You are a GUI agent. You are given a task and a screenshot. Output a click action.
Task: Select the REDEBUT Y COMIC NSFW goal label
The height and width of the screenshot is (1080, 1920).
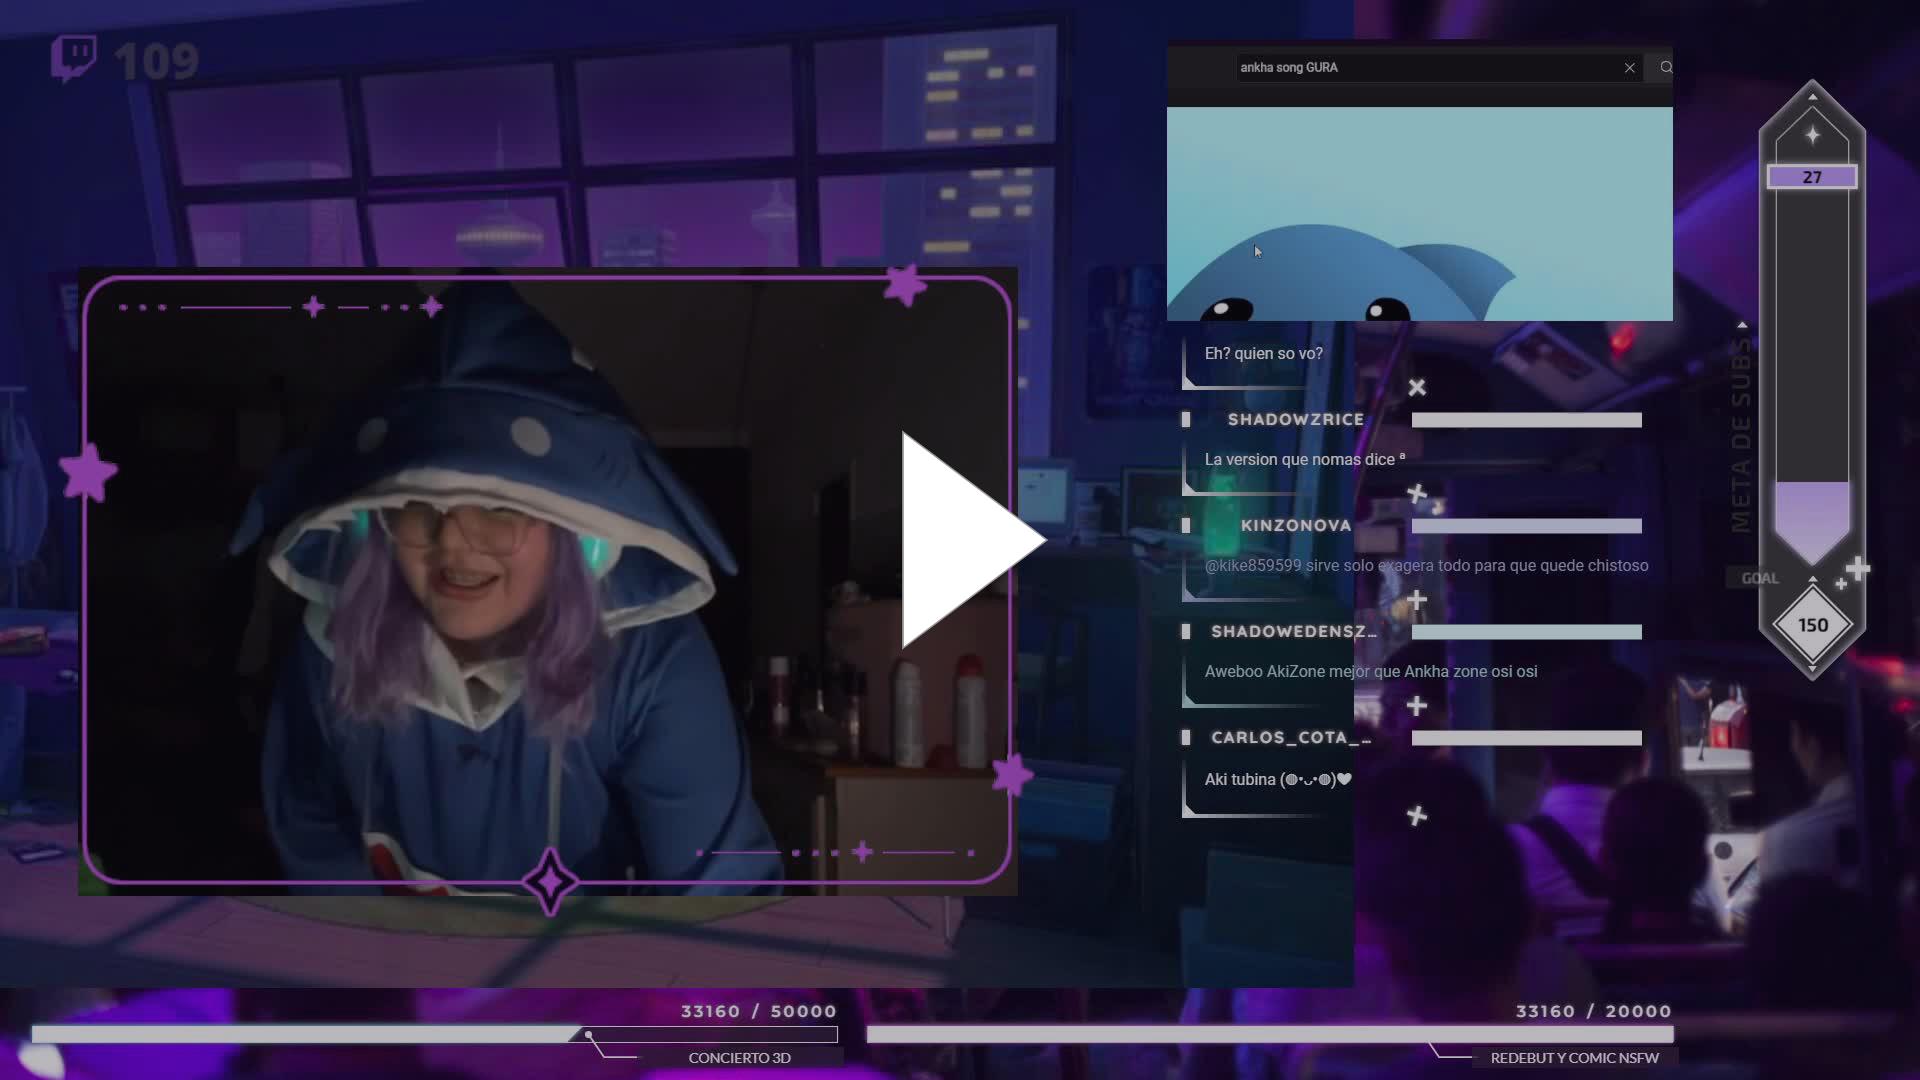point(1574,1057)
